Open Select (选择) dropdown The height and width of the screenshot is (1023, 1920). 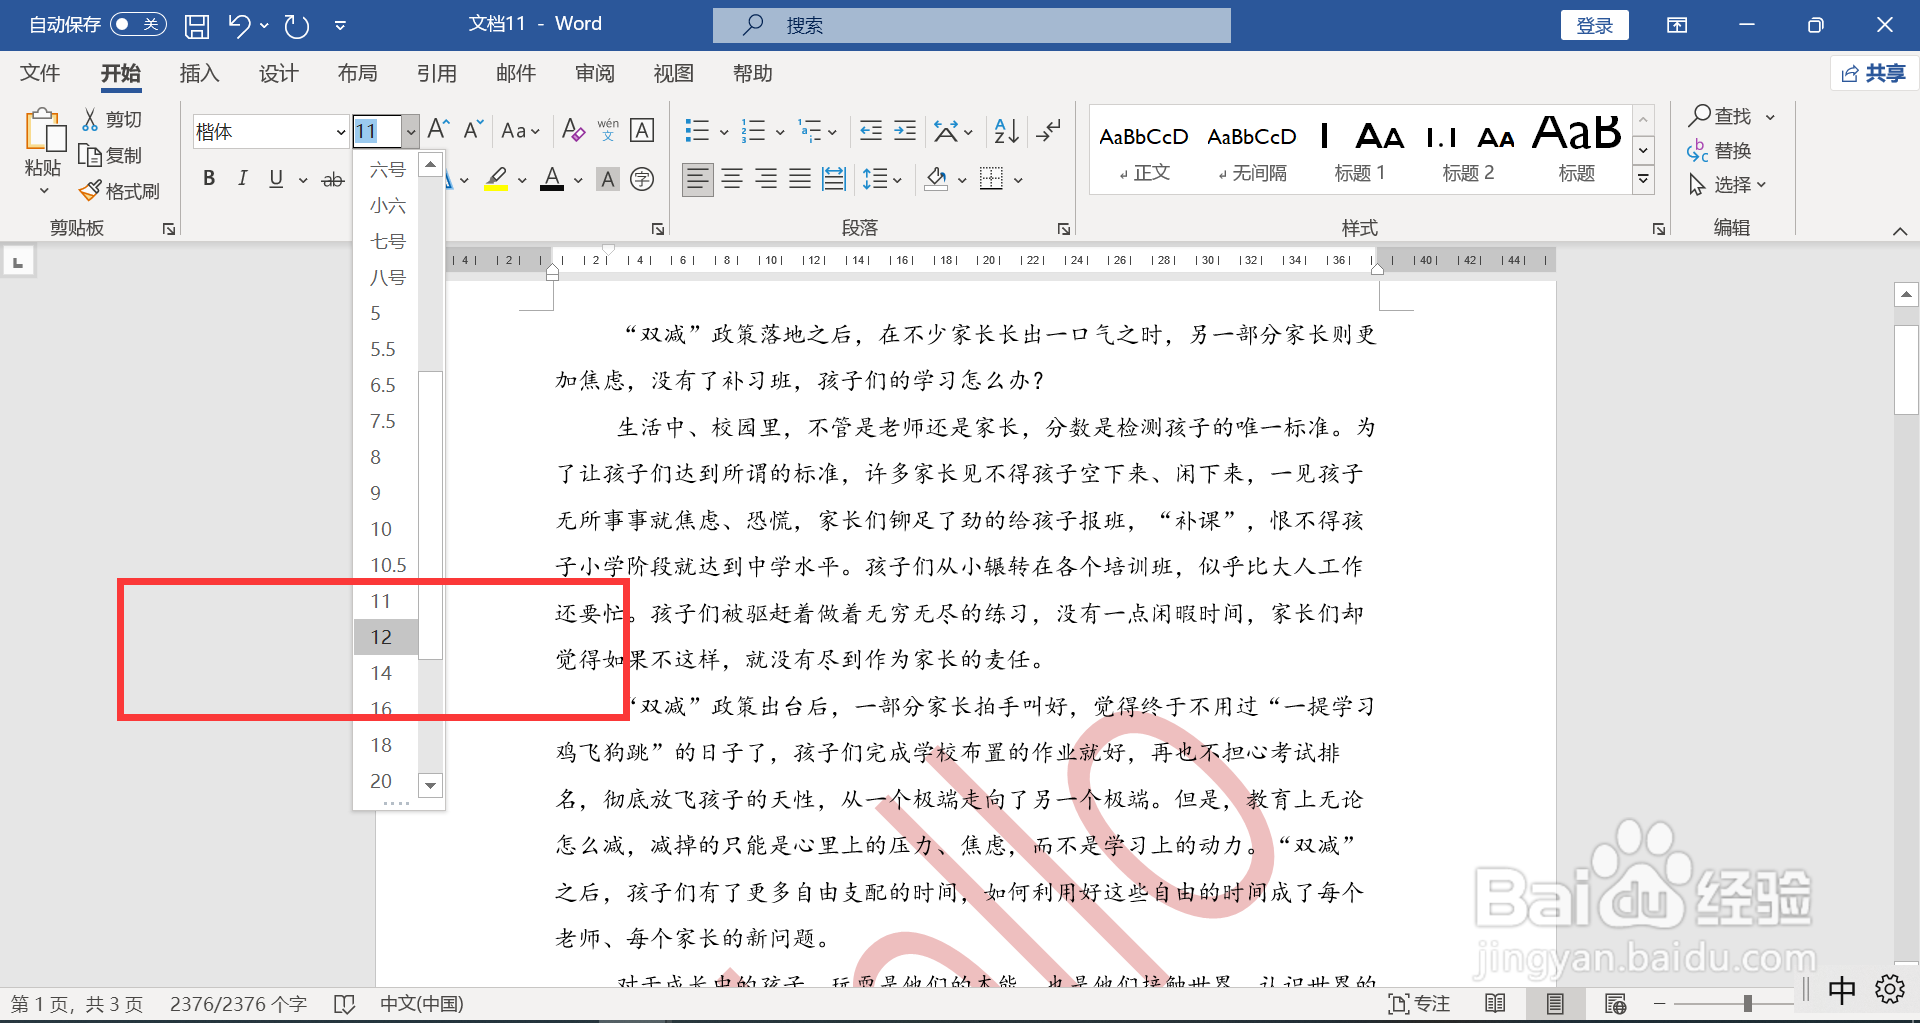point(1727,185)
